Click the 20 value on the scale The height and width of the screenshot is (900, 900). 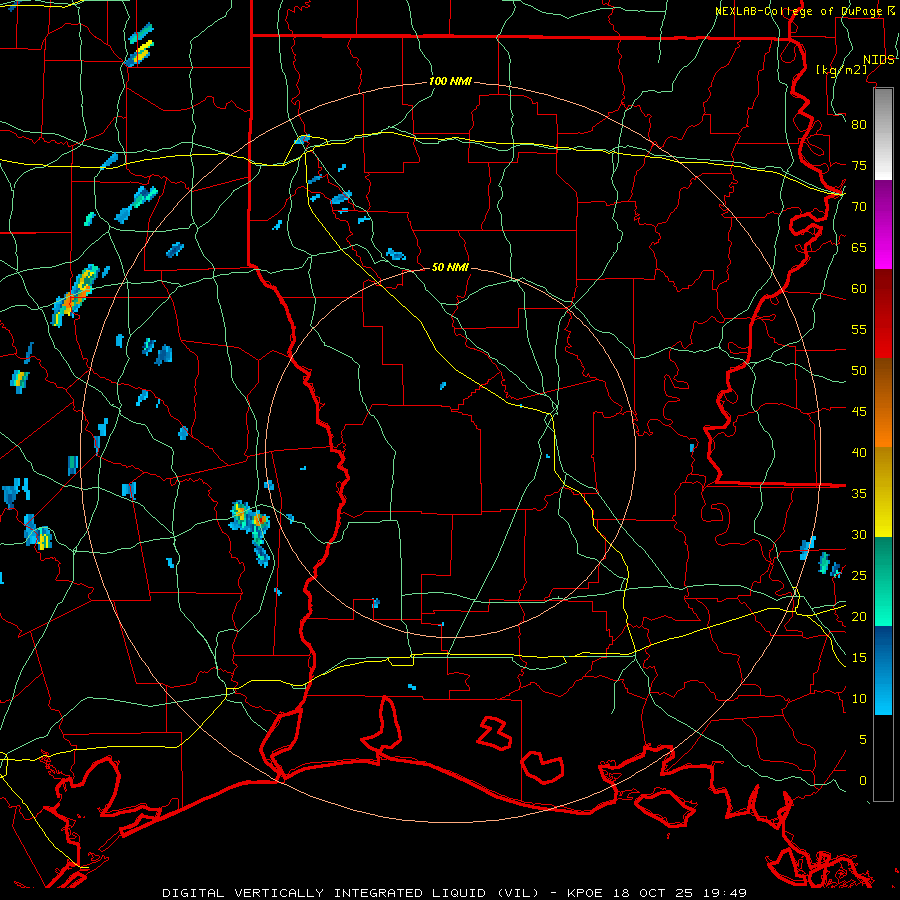click(x=859, y=616)
